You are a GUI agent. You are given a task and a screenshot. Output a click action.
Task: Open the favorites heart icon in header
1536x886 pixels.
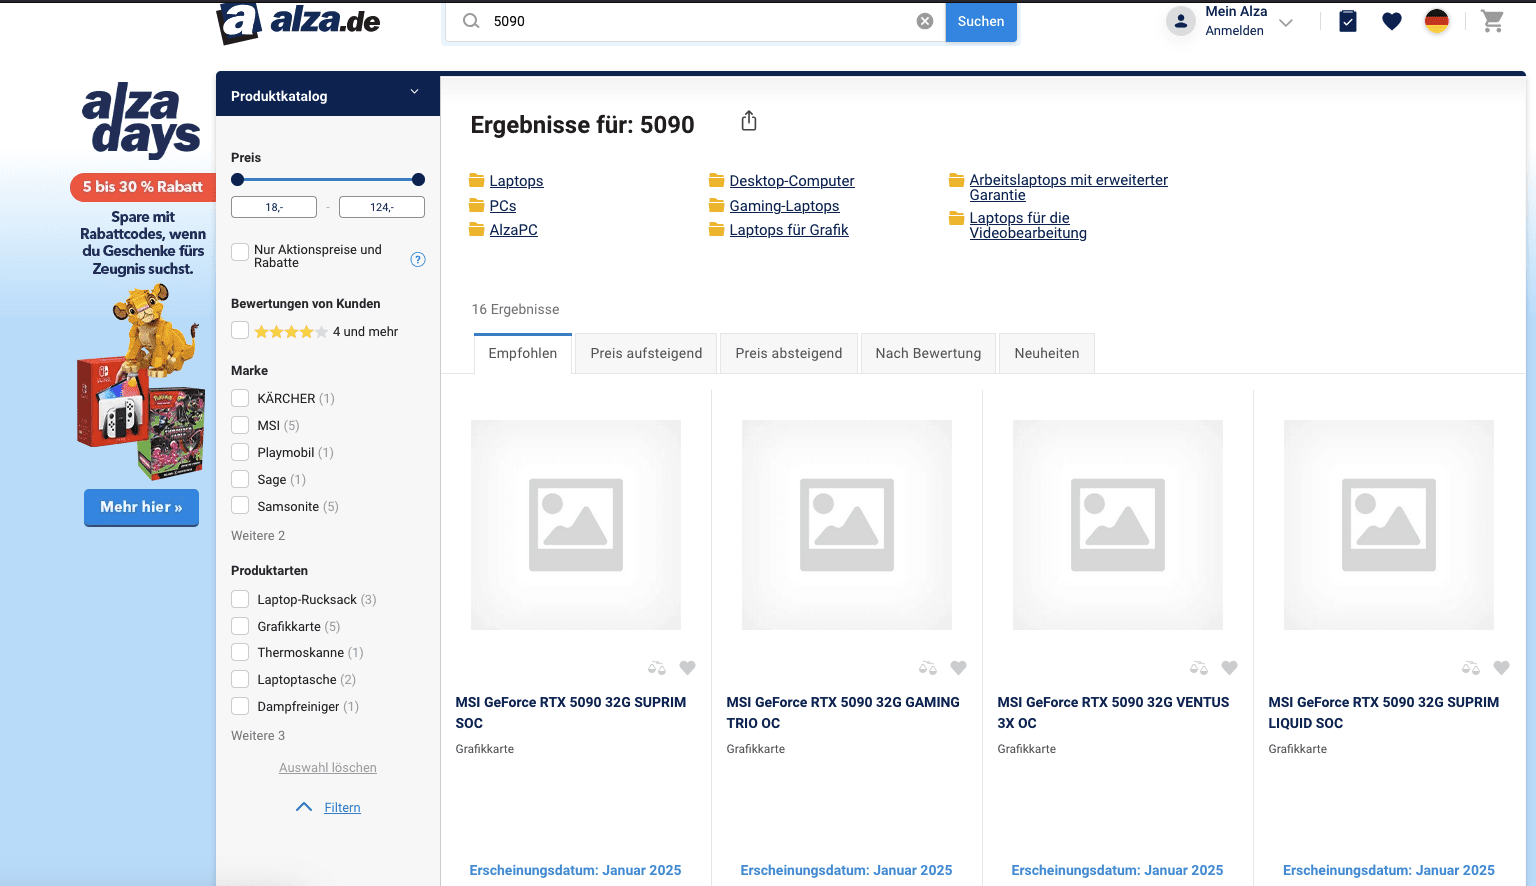coord(1392,21)
